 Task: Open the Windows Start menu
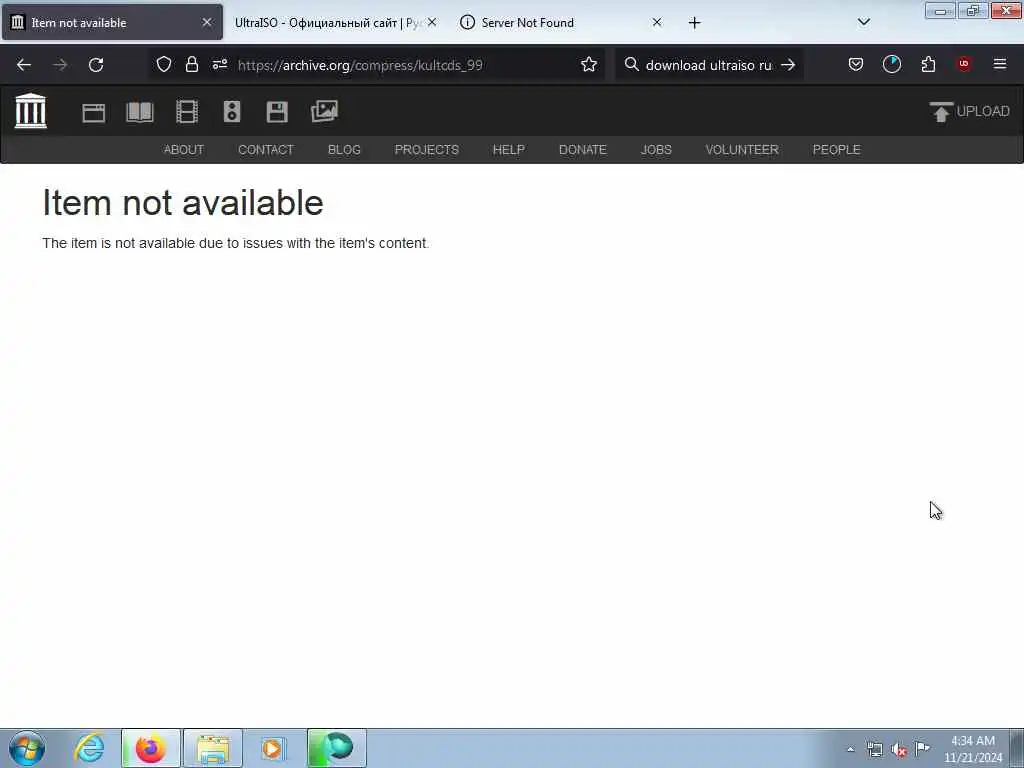(x=27, y=748)
